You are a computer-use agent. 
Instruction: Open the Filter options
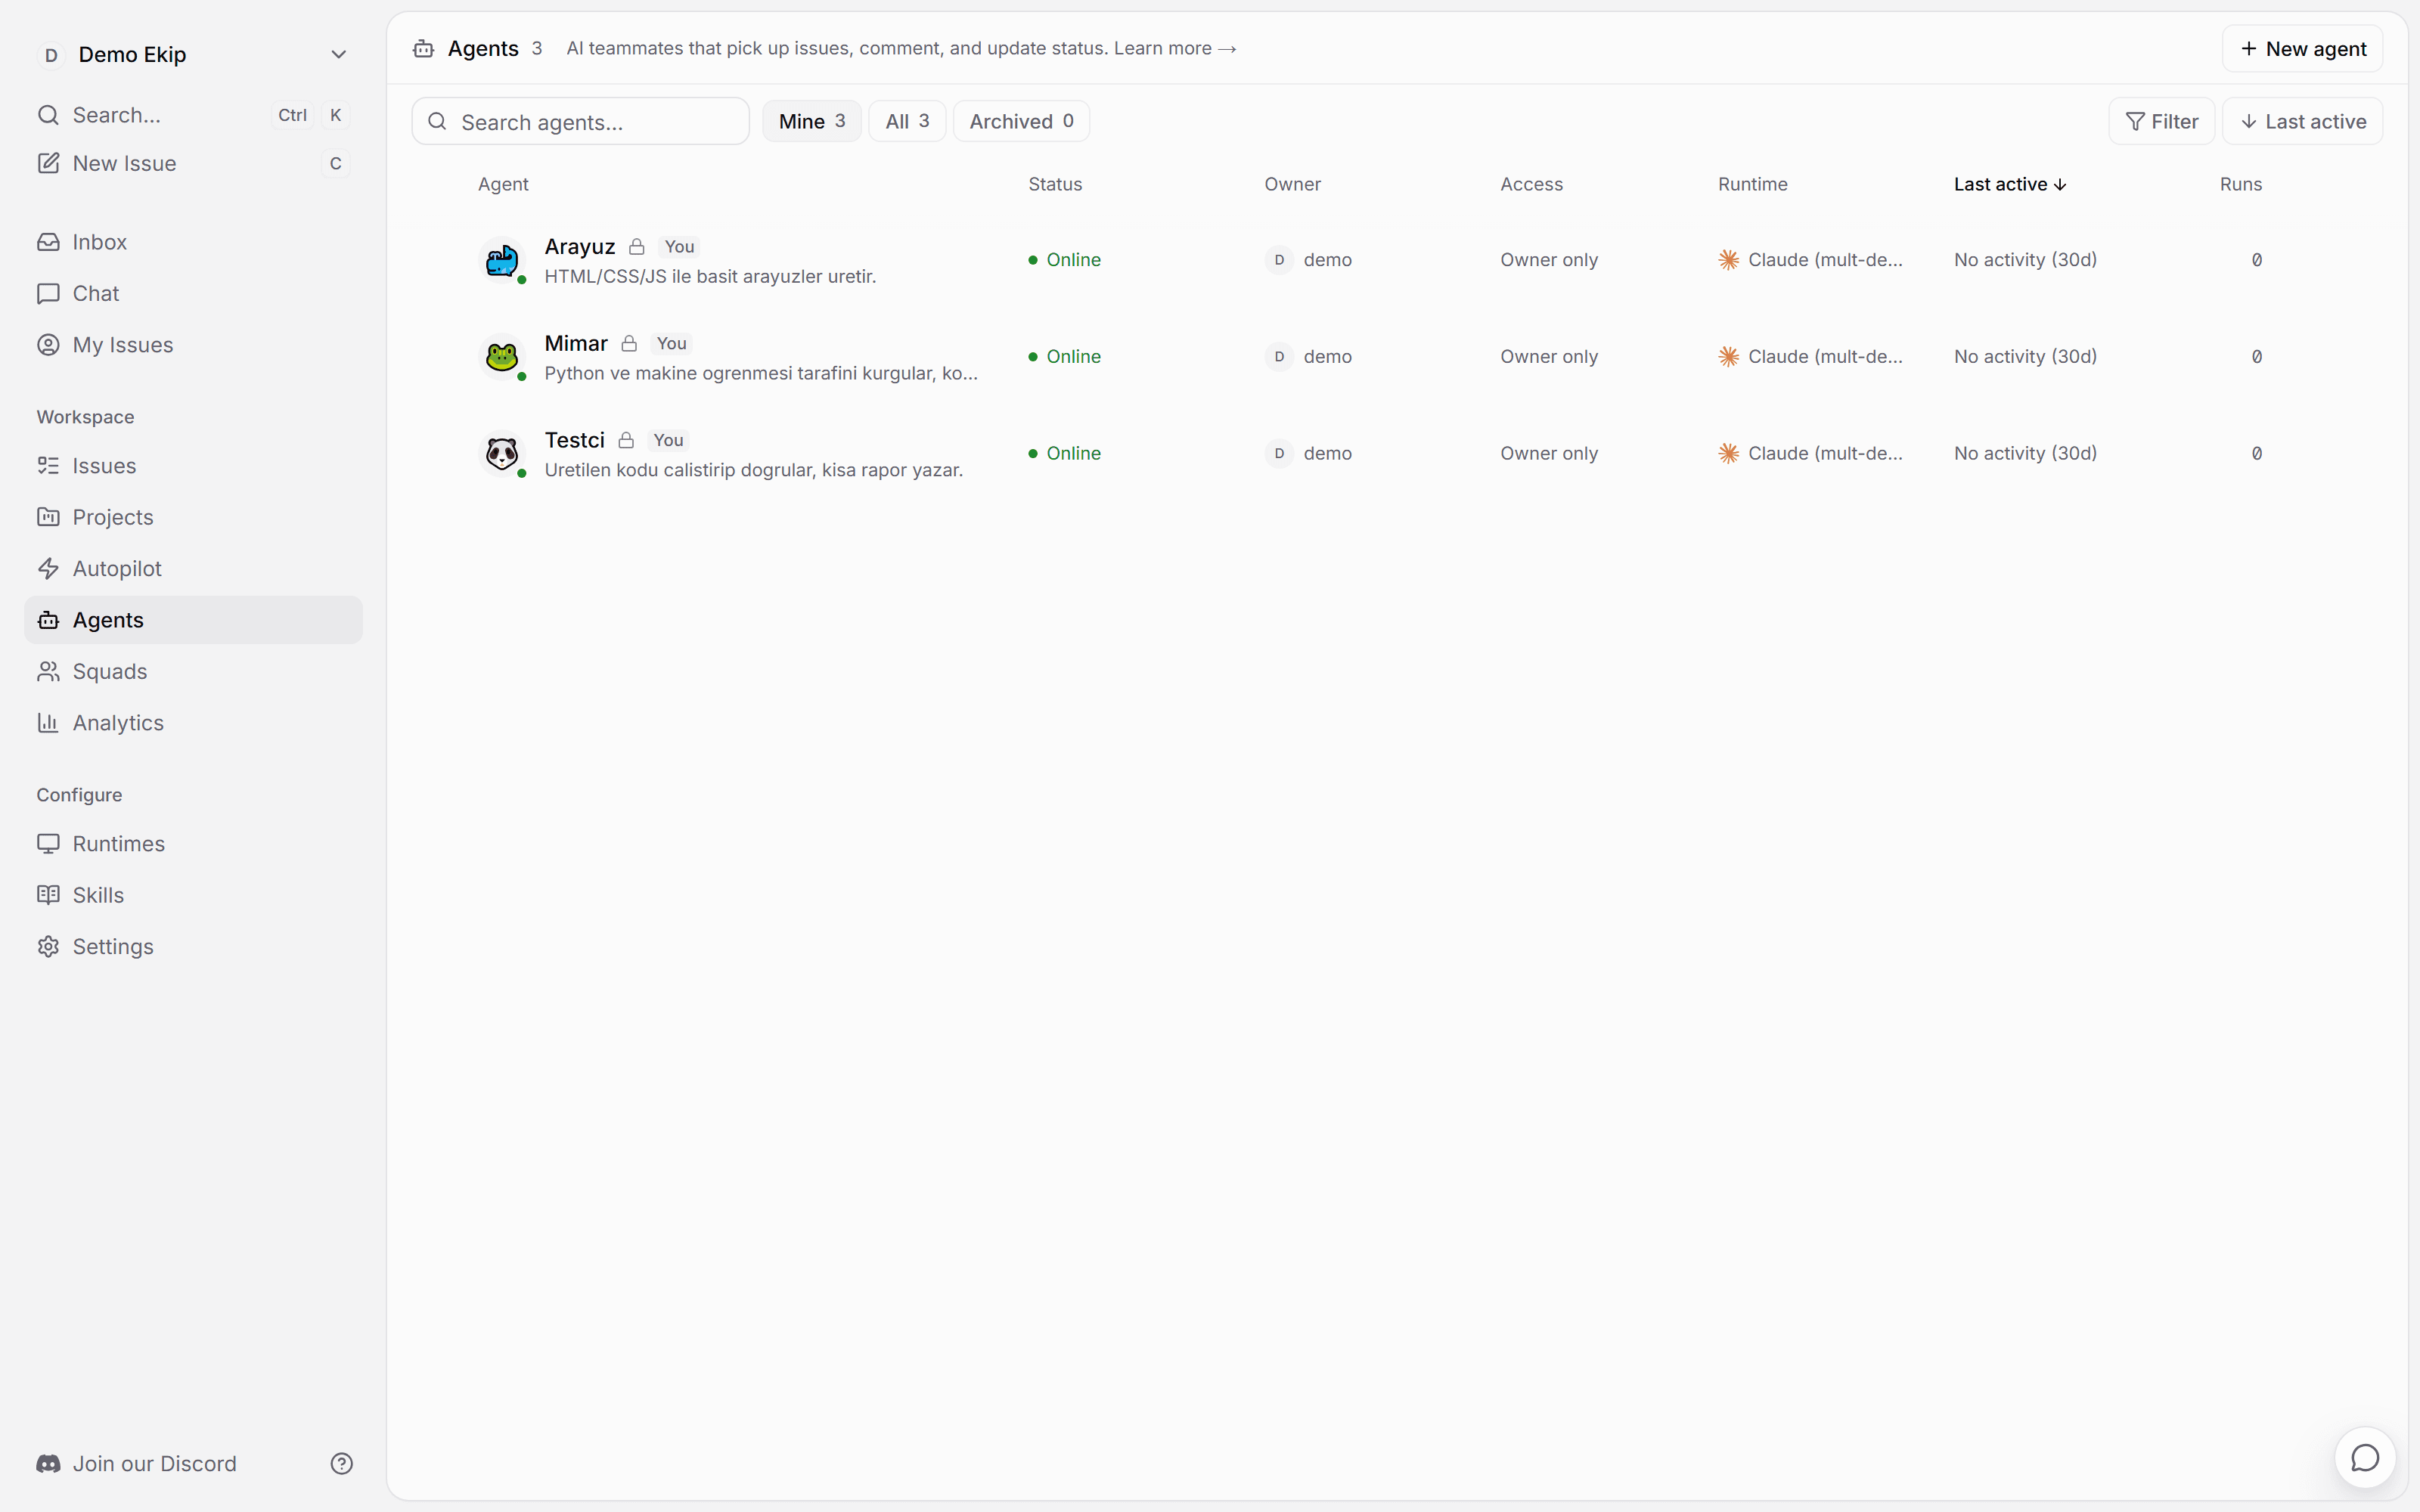tap(2162, 121)
